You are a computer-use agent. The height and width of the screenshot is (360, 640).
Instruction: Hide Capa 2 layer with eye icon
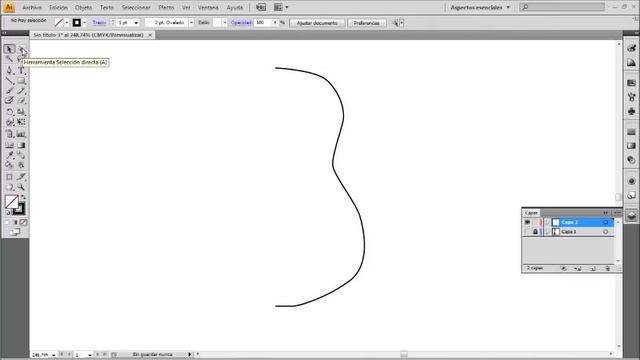527,222
